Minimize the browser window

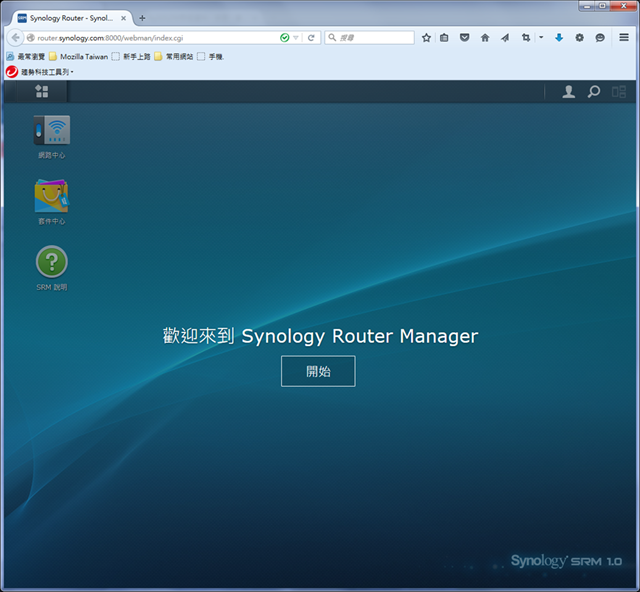[587, 6]
